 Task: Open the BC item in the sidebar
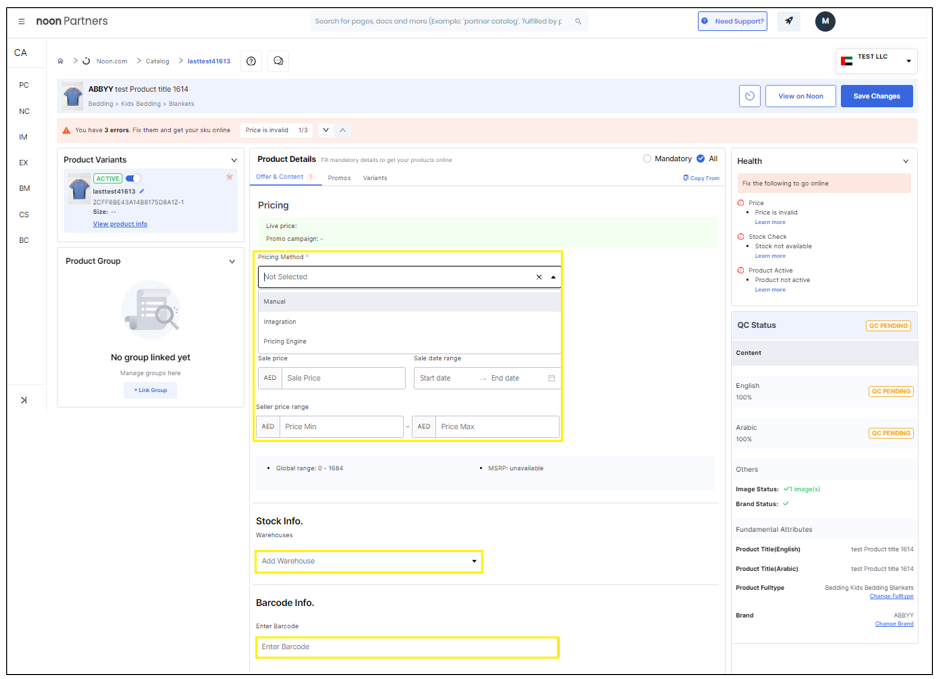tap(24, 240)
